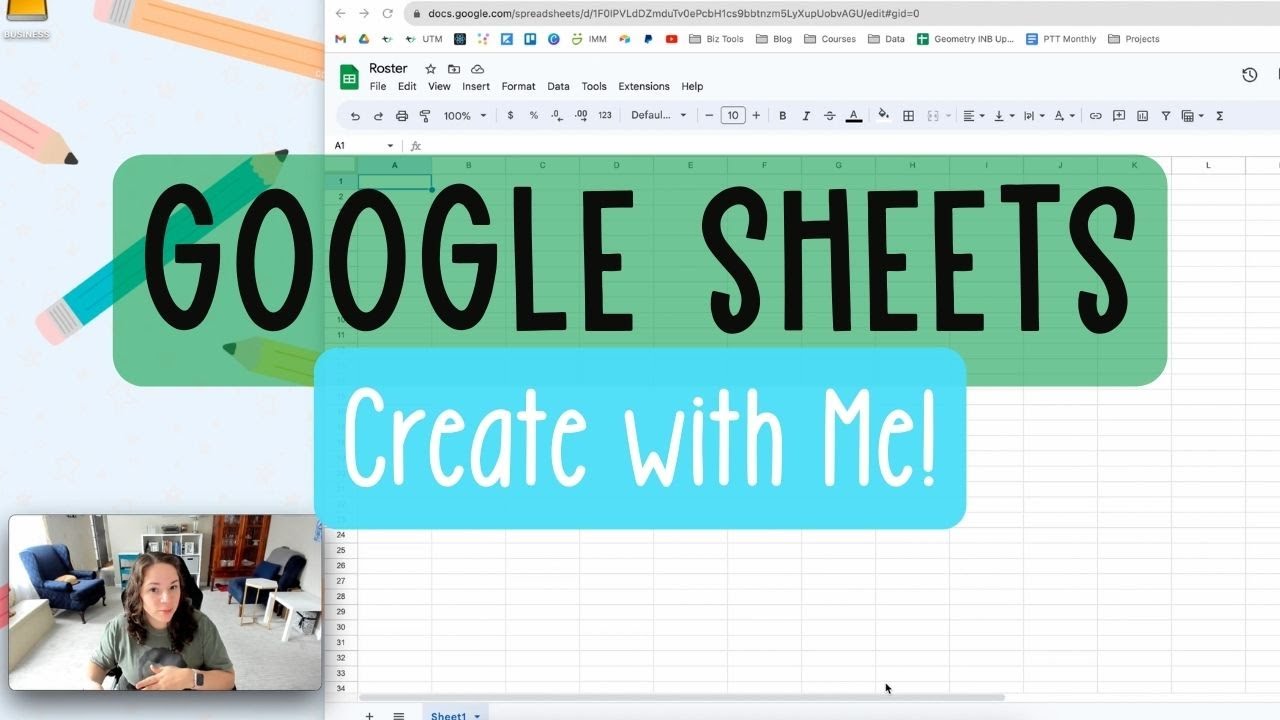
Task: Open the Biz Tools bookmark folder
Action: pos(716,39)
